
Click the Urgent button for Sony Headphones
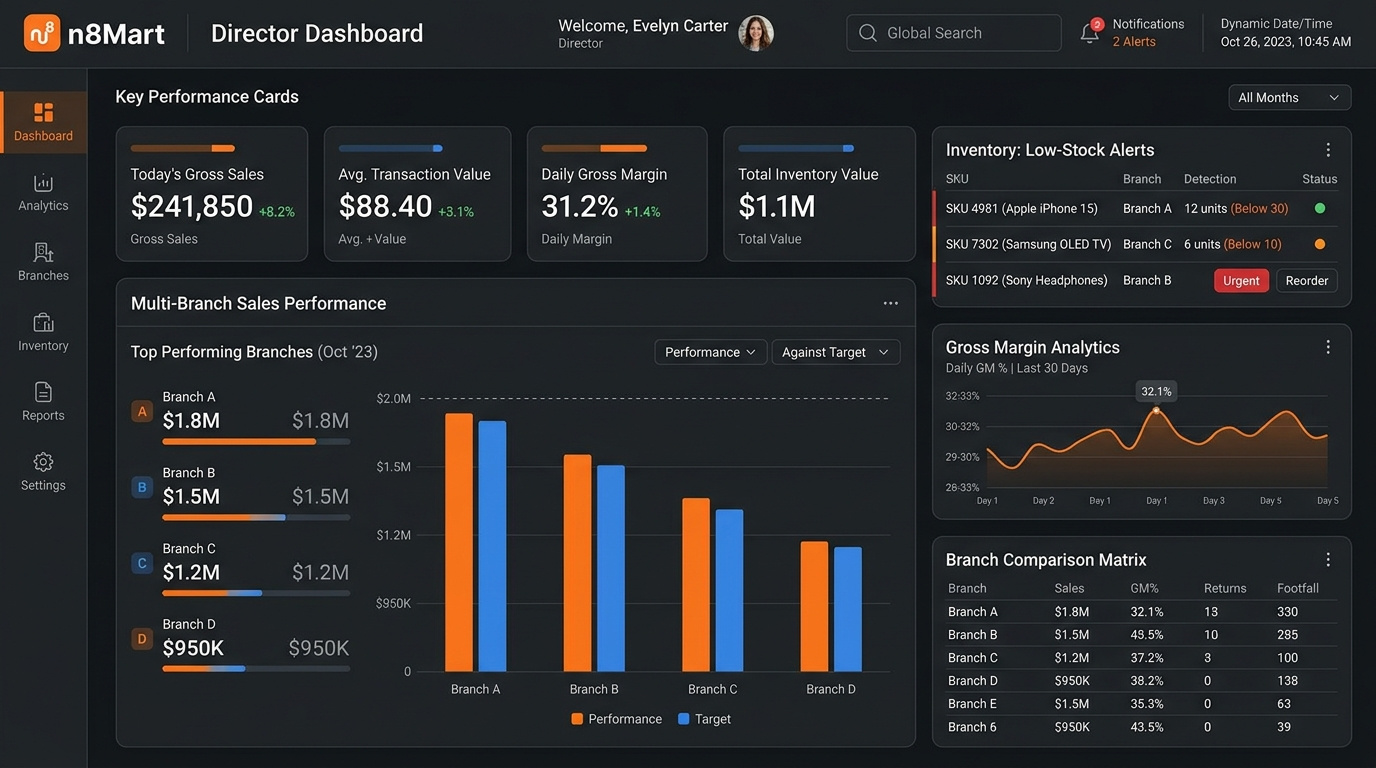click(x=1241, y=281)
